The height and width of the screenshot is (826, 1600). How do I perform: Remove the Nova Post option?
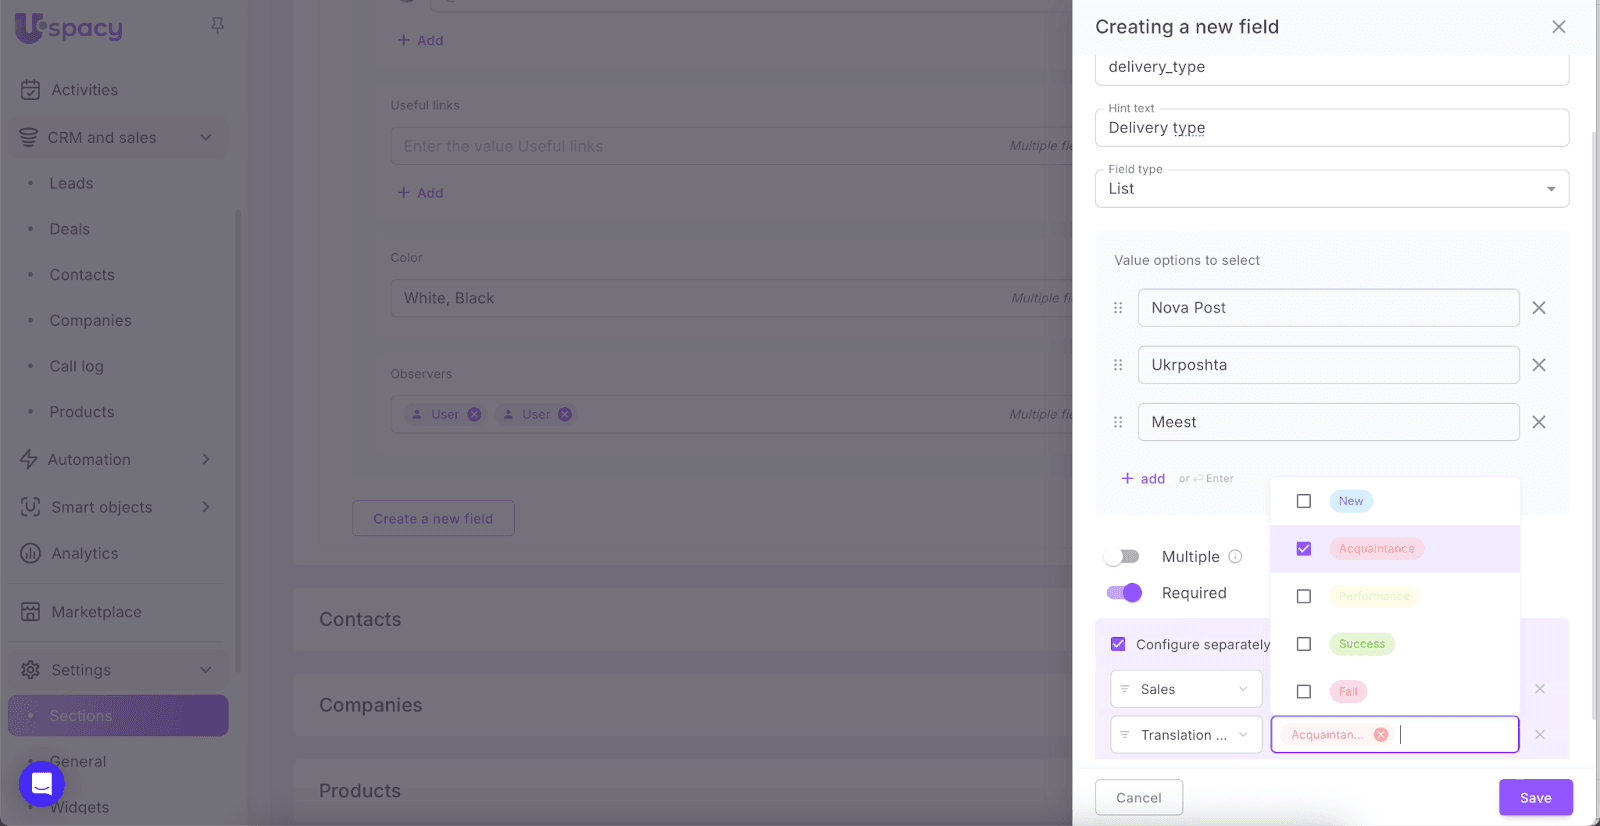[x=1539, y=308]
